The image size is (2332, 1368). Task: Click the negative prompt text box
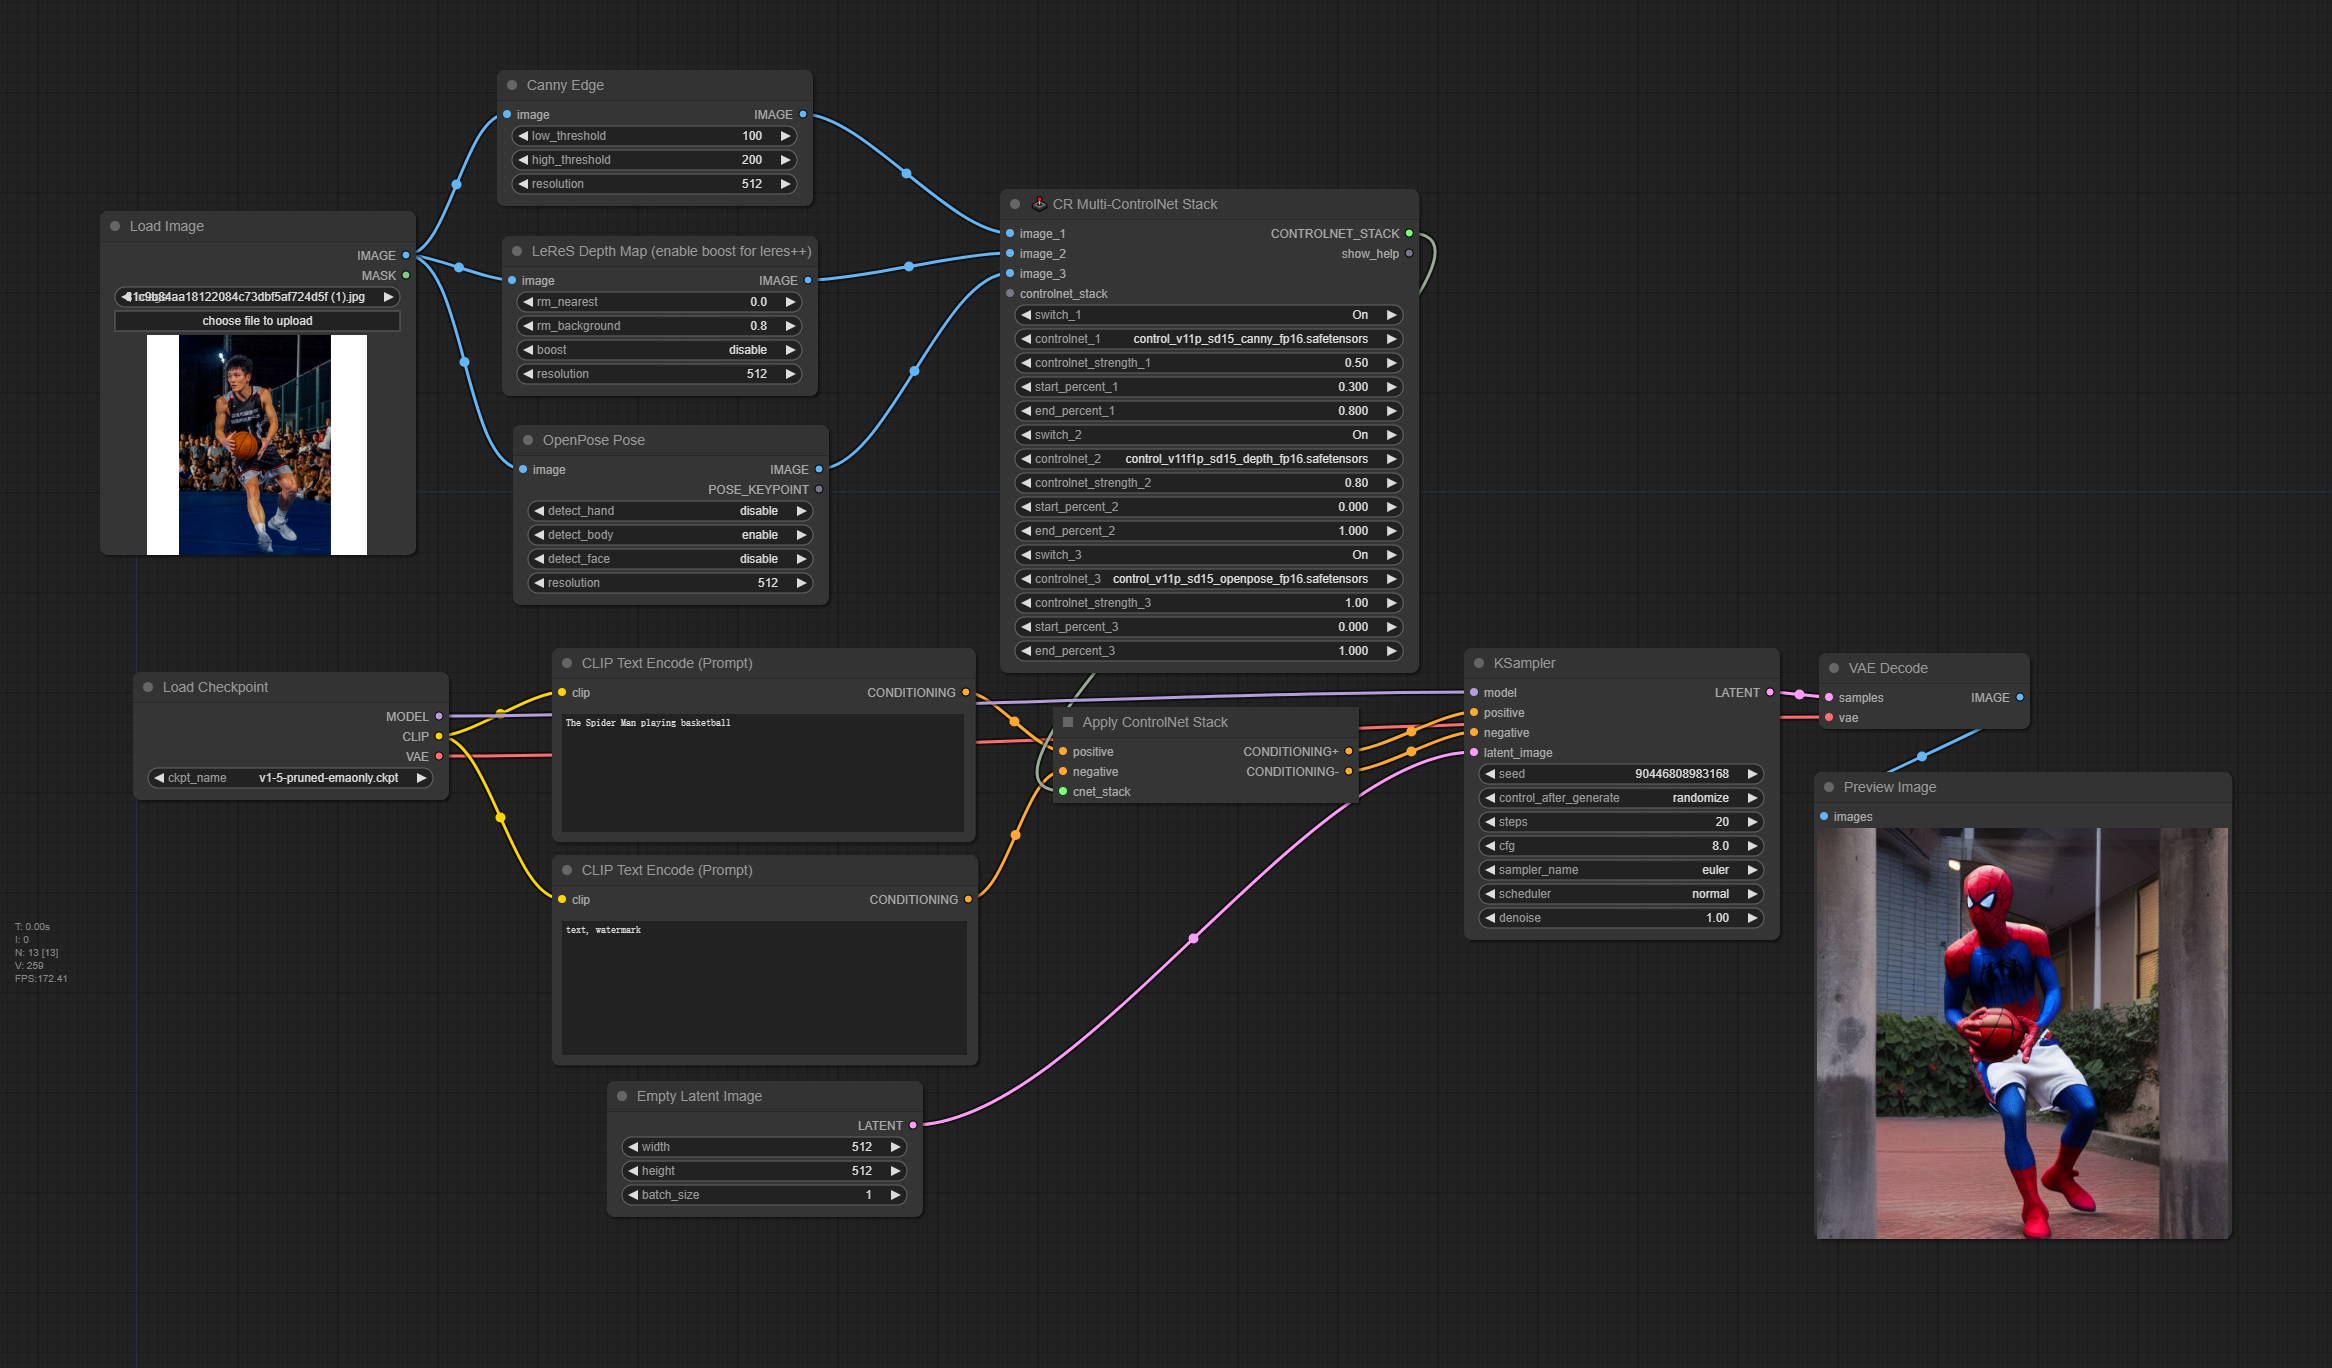[x=764, y=987]
